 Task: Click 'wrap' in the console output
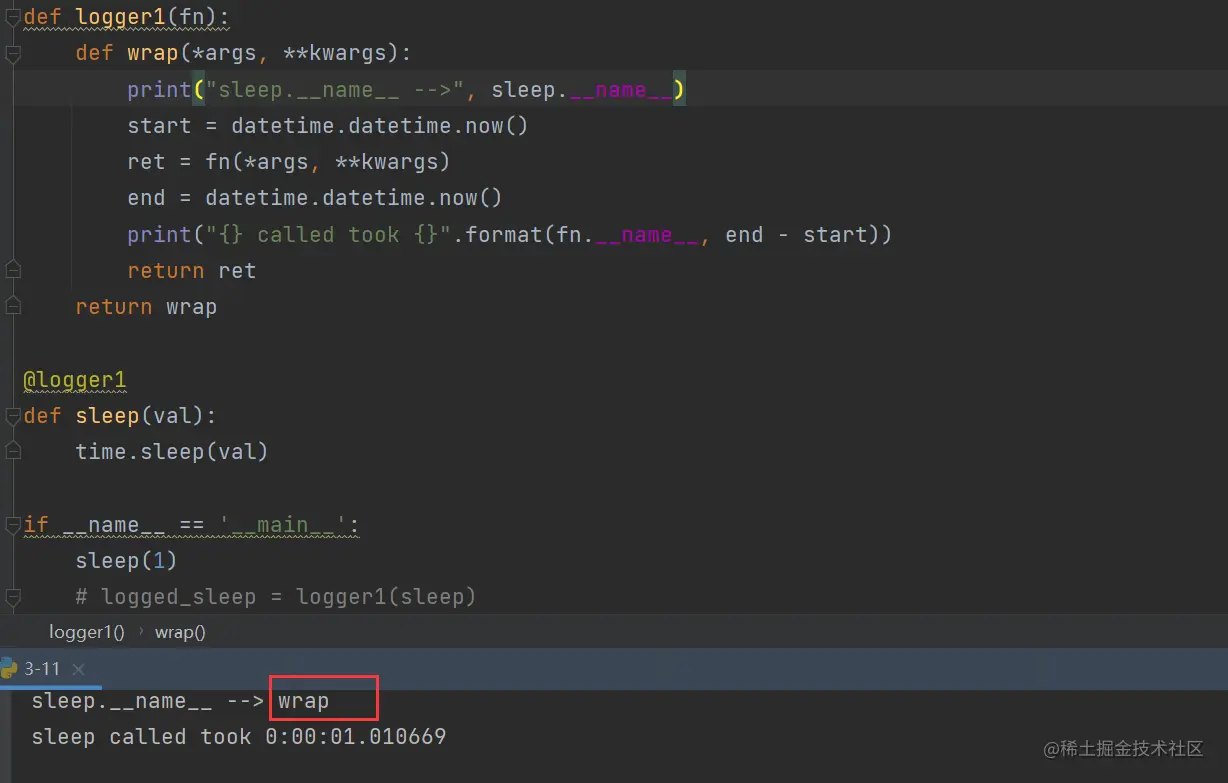pyautogui.click(x=304, y=701)
